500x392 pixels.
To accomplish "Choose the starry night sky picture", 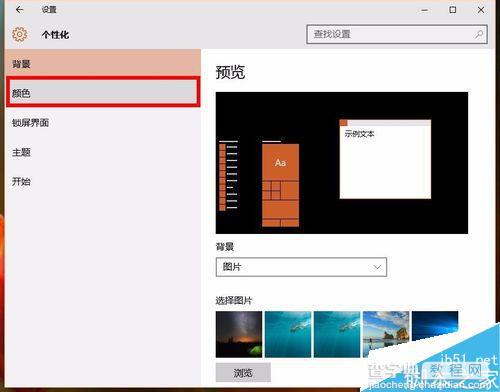I will (x=239, y=334).
